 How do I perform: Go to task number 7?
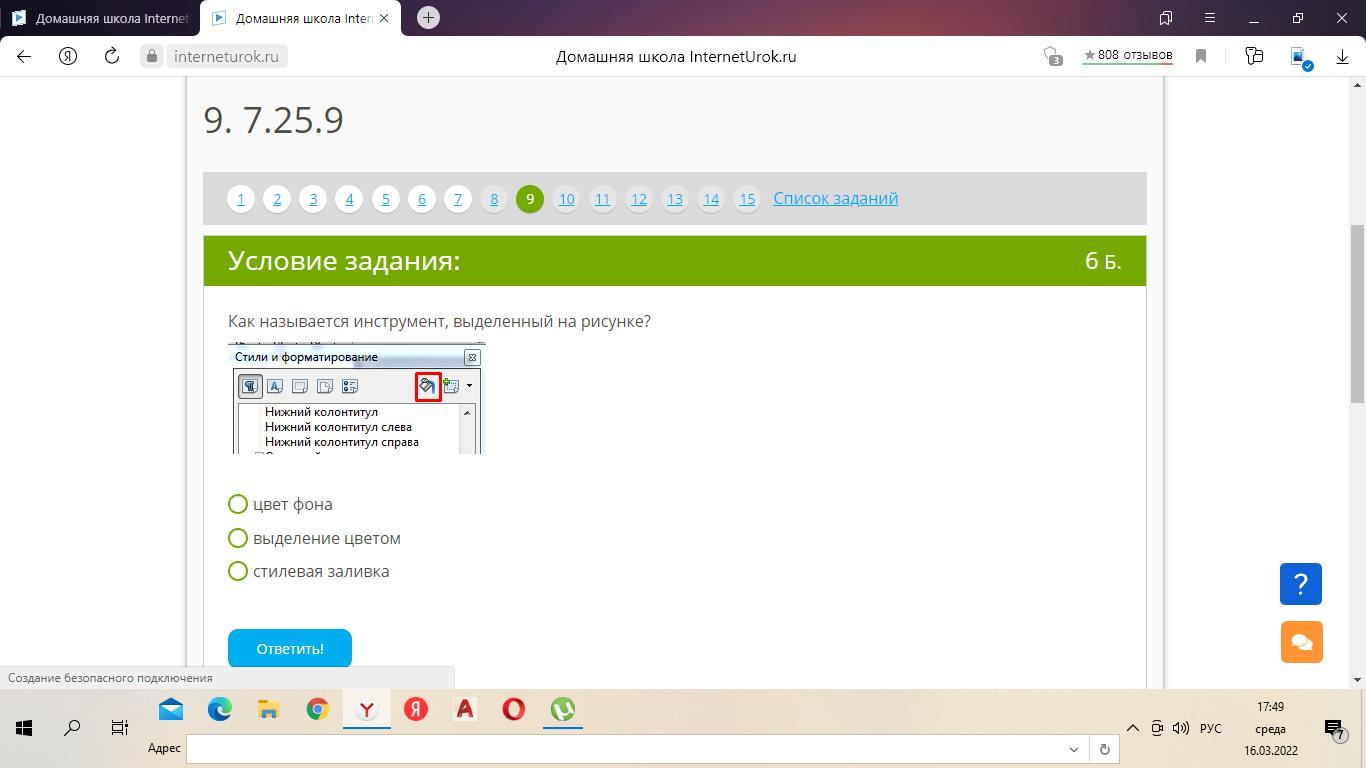click(x=458, y=199)
